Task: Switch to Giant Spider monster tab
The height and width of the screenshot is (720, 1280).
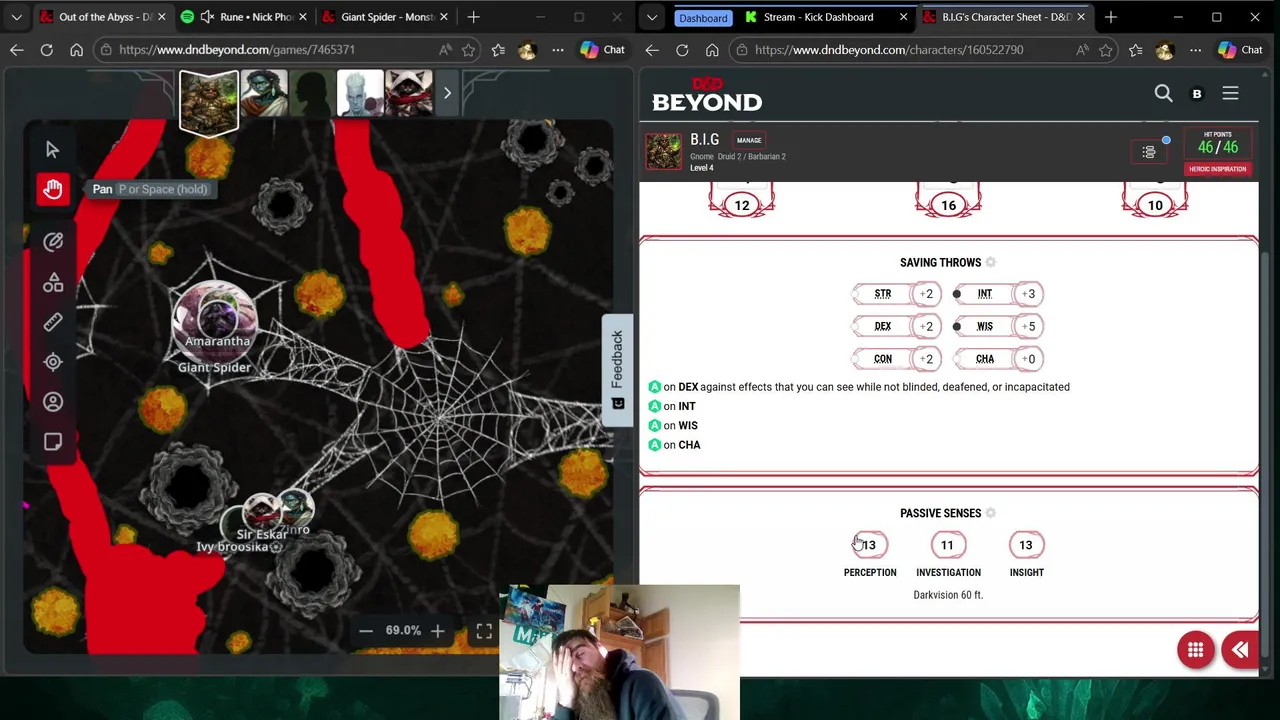Action: [x=385, y=17]
